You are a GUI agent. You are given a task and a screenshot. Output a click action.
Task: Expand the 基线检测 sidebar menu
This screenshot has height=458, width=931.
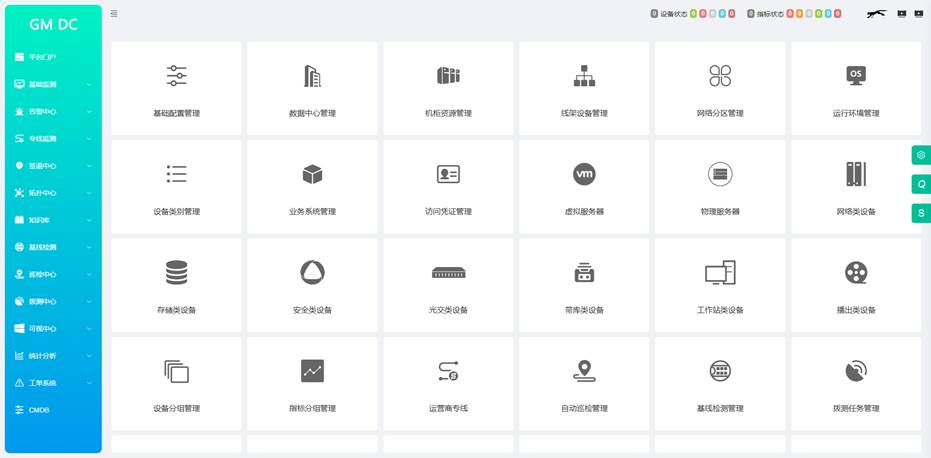click(53, 247)
